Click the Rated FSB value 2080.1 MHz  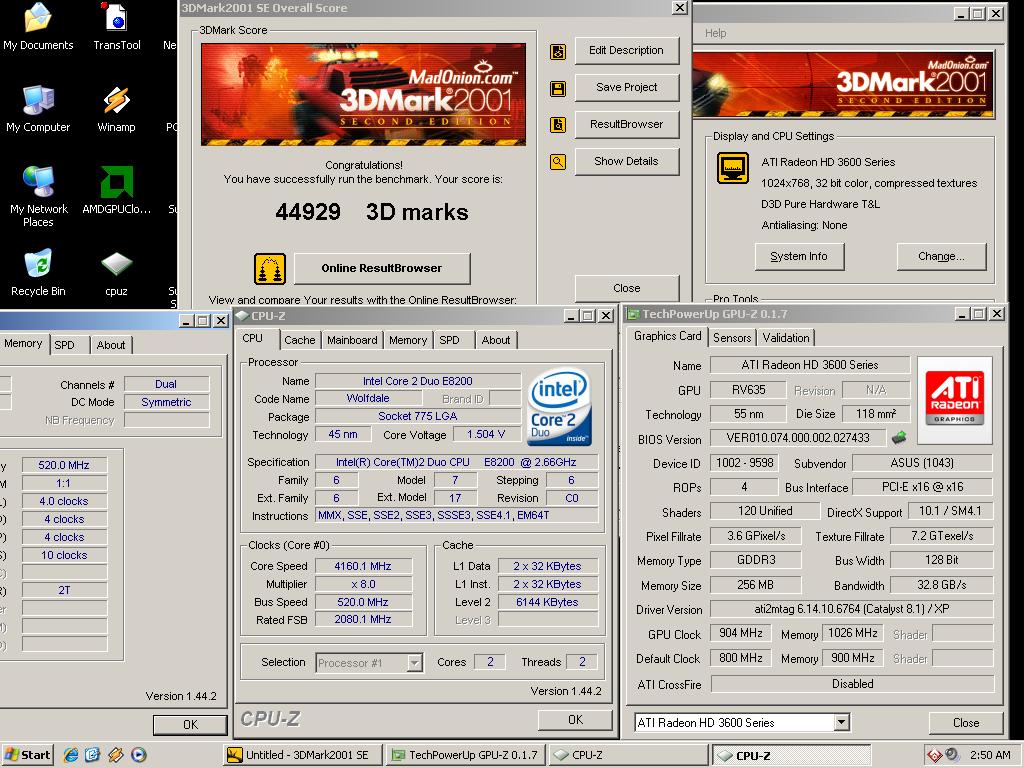click(363, 619)
